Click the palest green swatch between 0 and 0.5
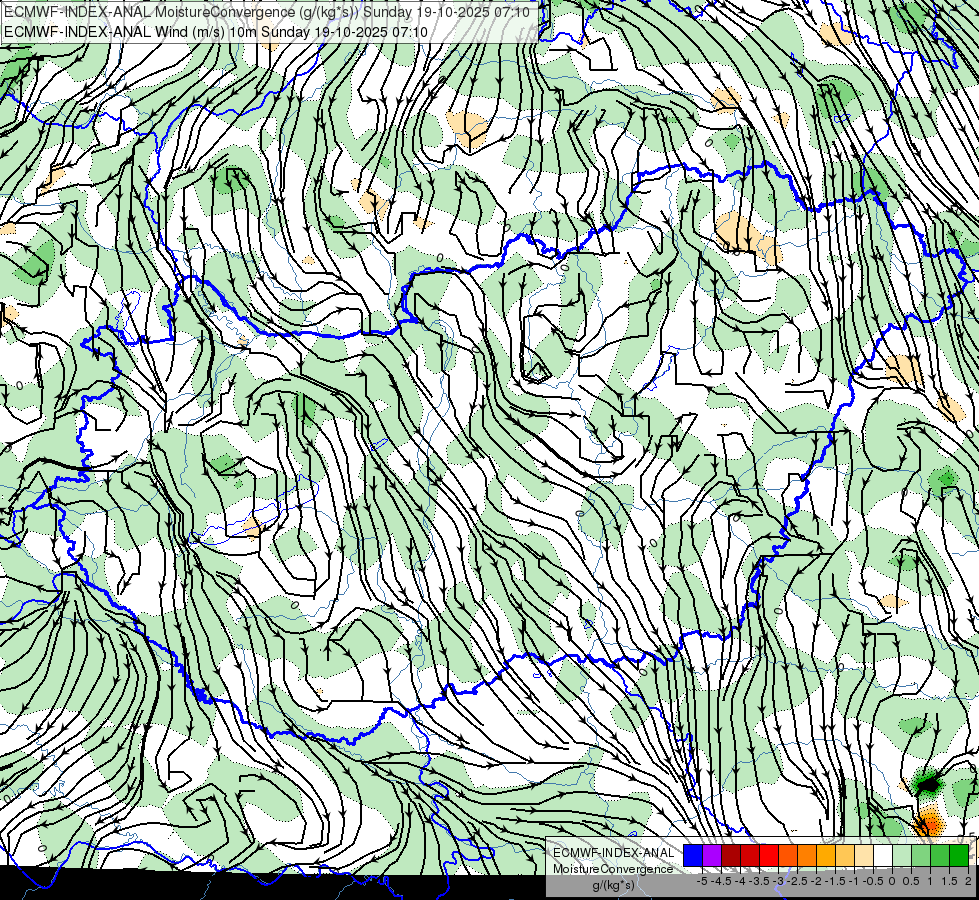Viewport: 979px width, 900px height. [902, 855]
